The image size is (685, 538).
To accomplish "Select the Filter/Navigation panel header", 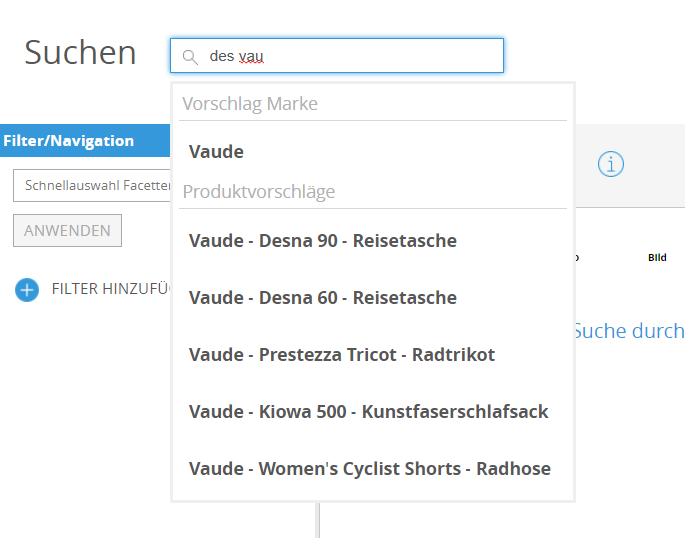I will click(85, 141).
